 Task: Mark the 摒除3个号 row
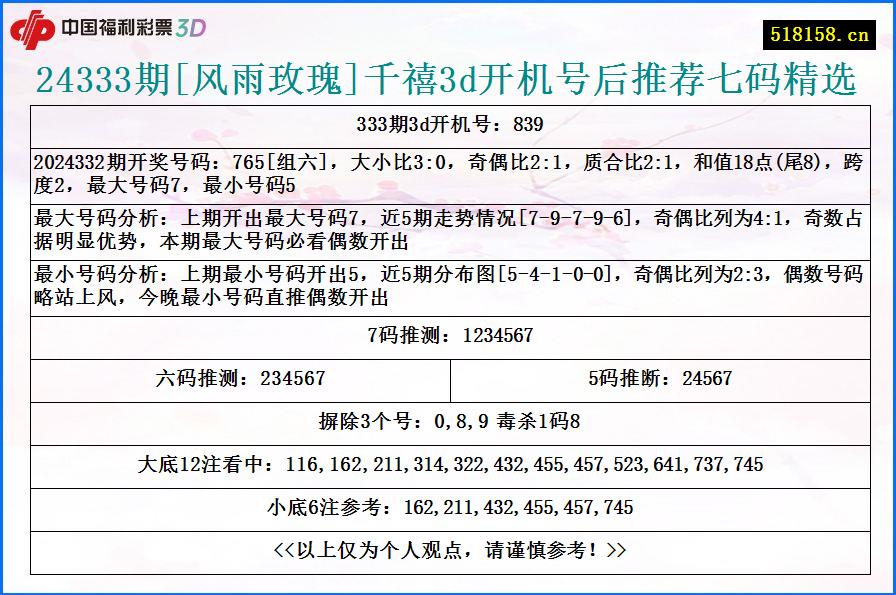pyautogui.click(x=448, y=420)
